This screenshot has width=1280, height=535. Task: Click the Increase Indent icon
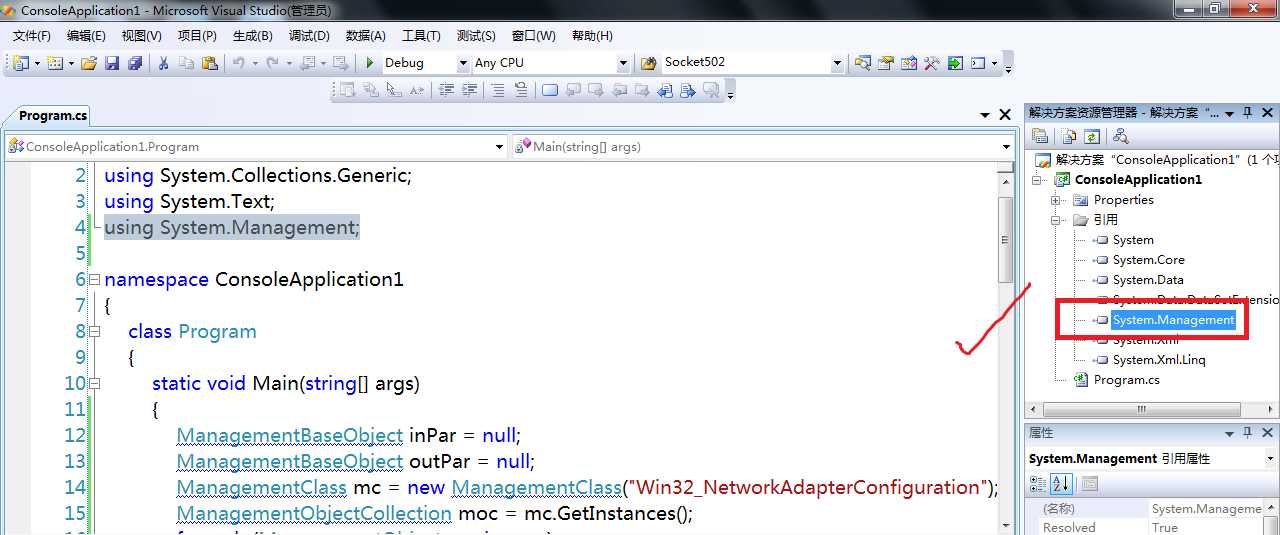[468, 90]
